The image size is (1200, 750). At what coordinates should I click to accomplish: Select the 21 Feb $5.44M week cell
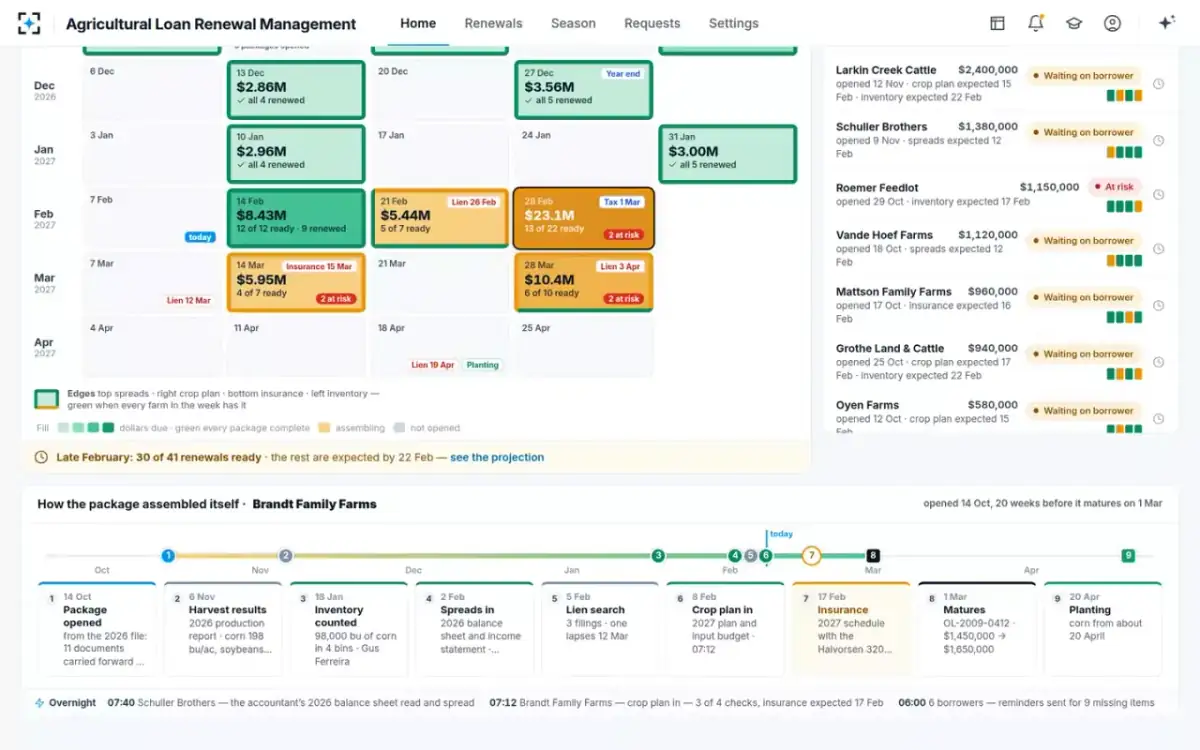point(439,218)
